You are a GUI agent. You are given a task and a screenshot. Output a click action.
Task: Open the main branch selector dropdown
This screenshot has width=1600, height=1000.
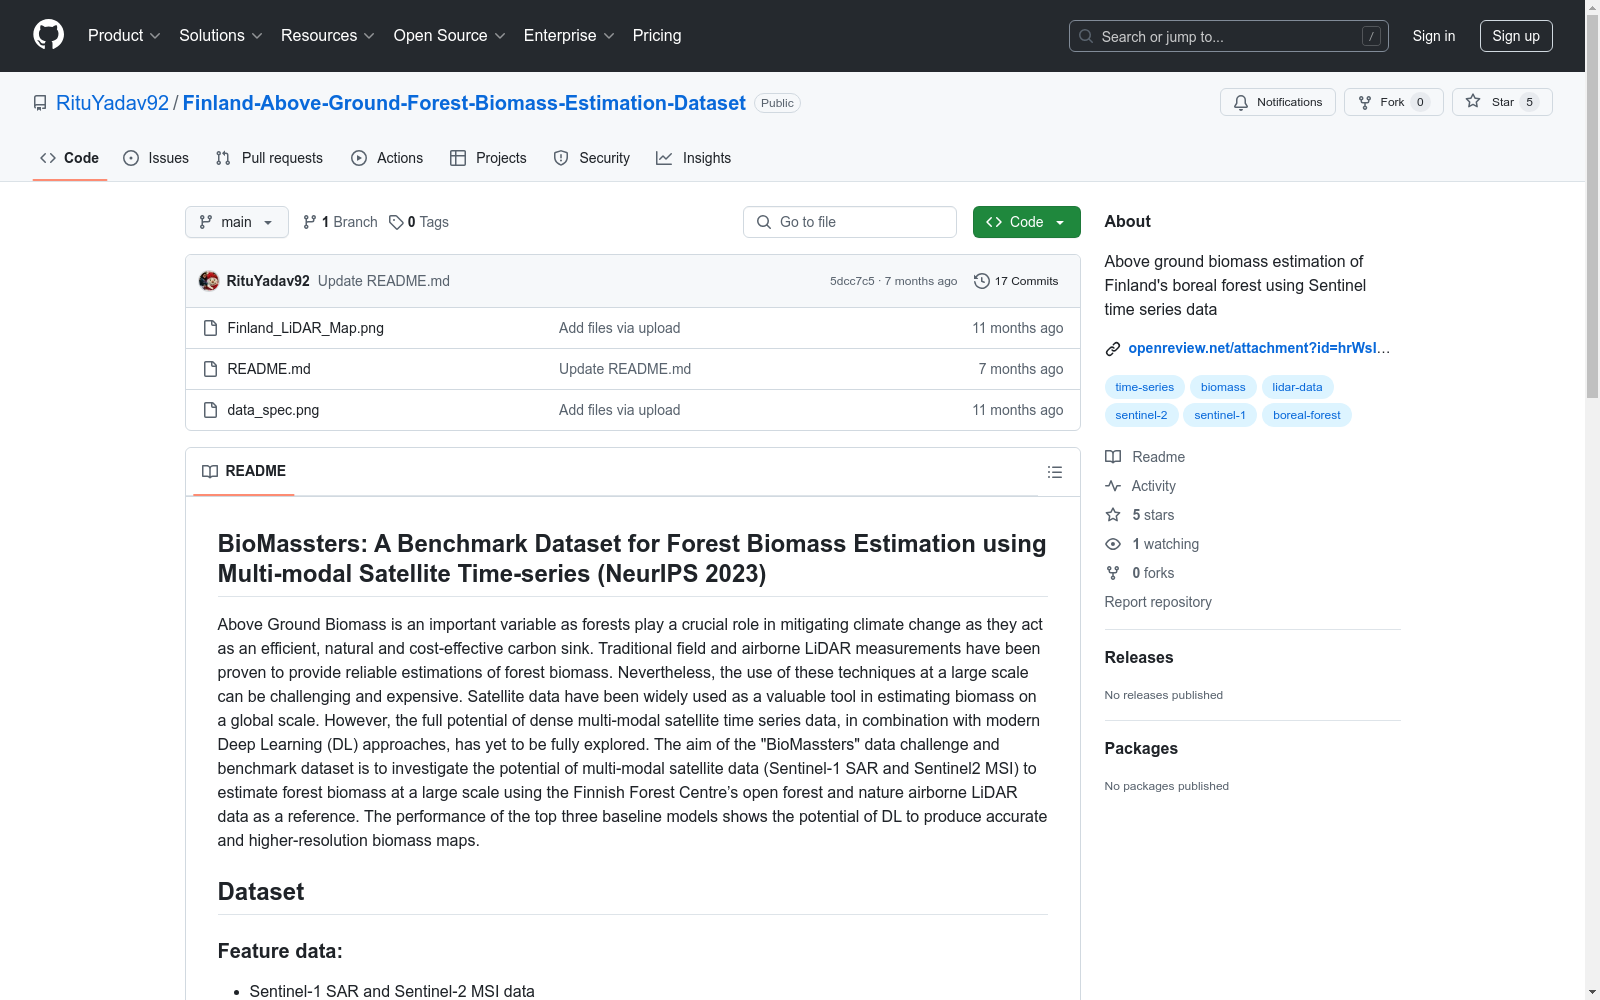(237, 222)
